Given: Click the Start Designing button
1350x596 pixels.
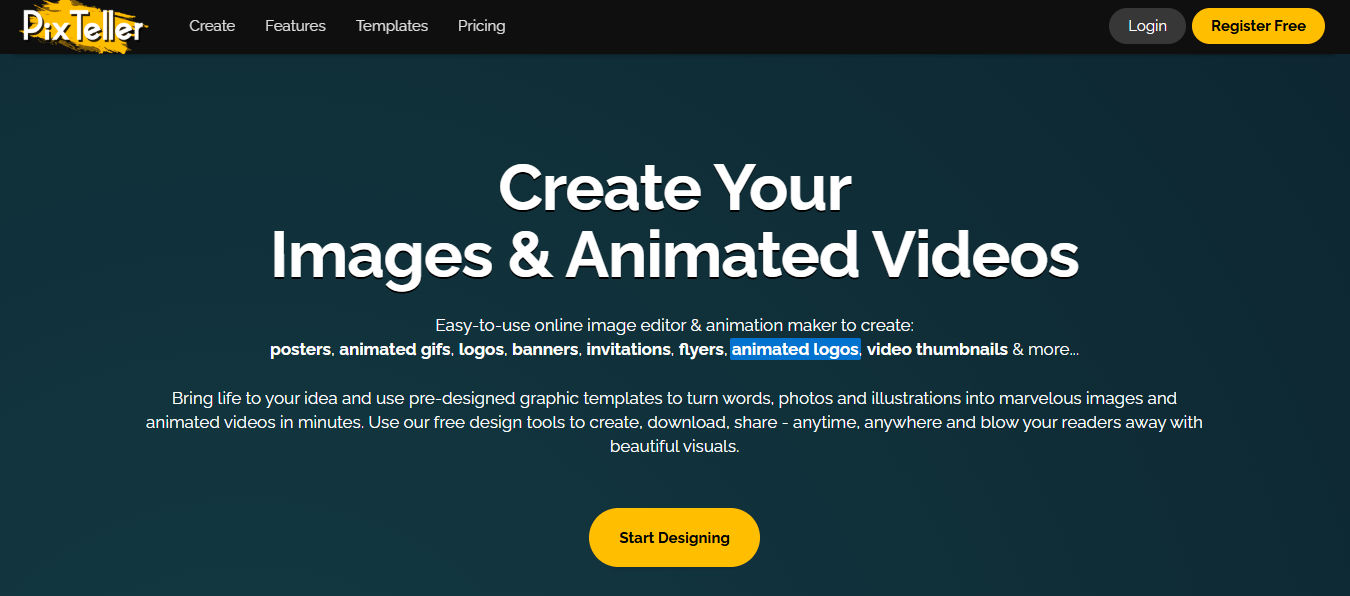Looking at the screenshot, I should pyautogui.click(x=674, y=537).
